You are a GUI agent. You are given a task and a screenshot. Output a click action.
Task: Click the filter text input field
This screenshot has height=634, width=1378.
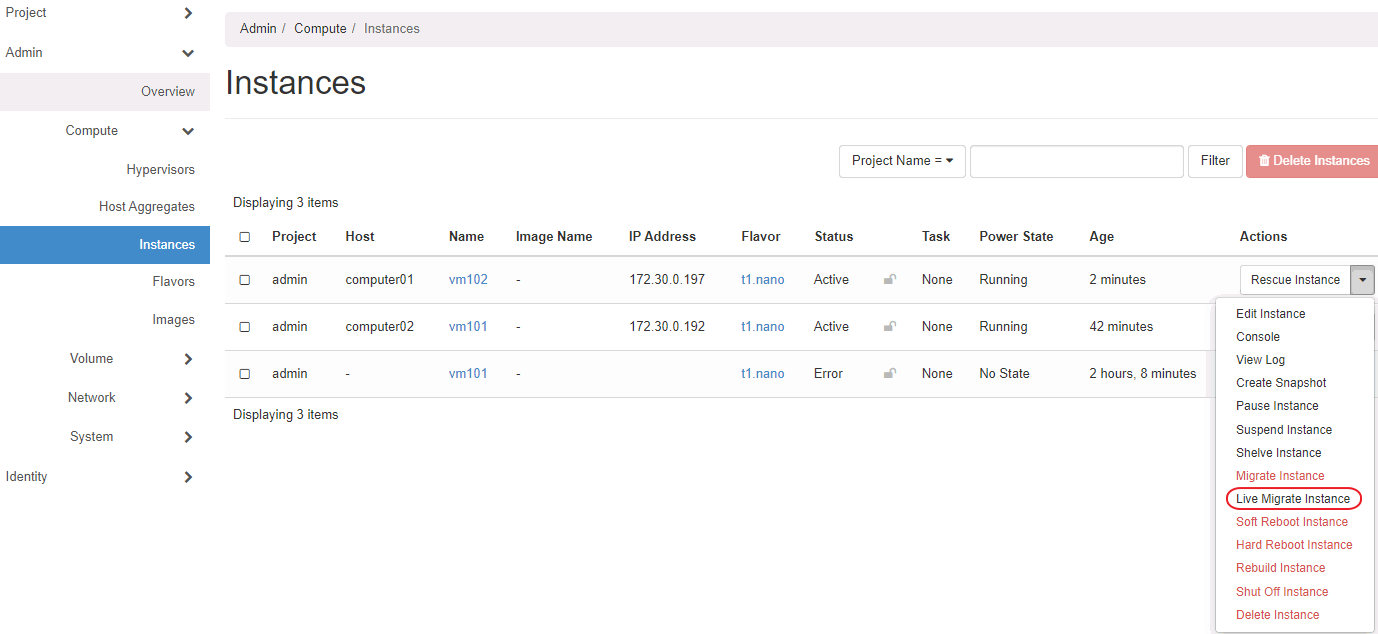pyautogui.click(x=1076, y=161)
